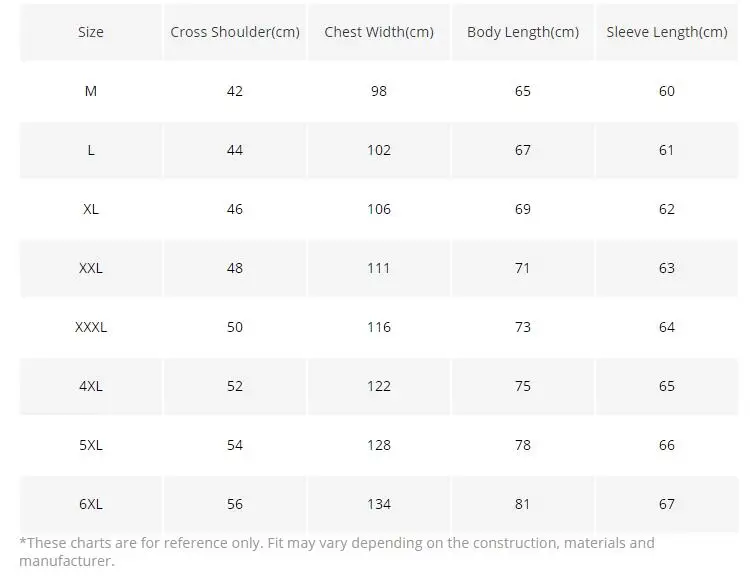Click the Chest Width(cm) column header
The width and height of the screenshot is (750, 583).
379,32
